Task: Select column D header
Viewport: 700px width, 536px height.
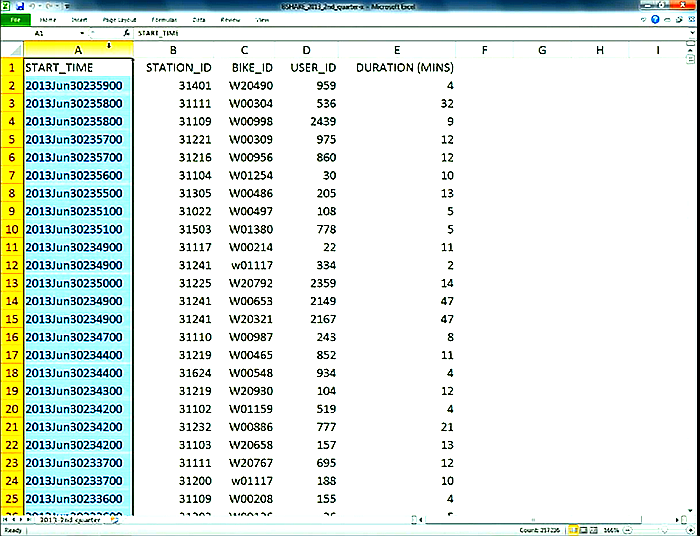Action: tap(306, 50)
